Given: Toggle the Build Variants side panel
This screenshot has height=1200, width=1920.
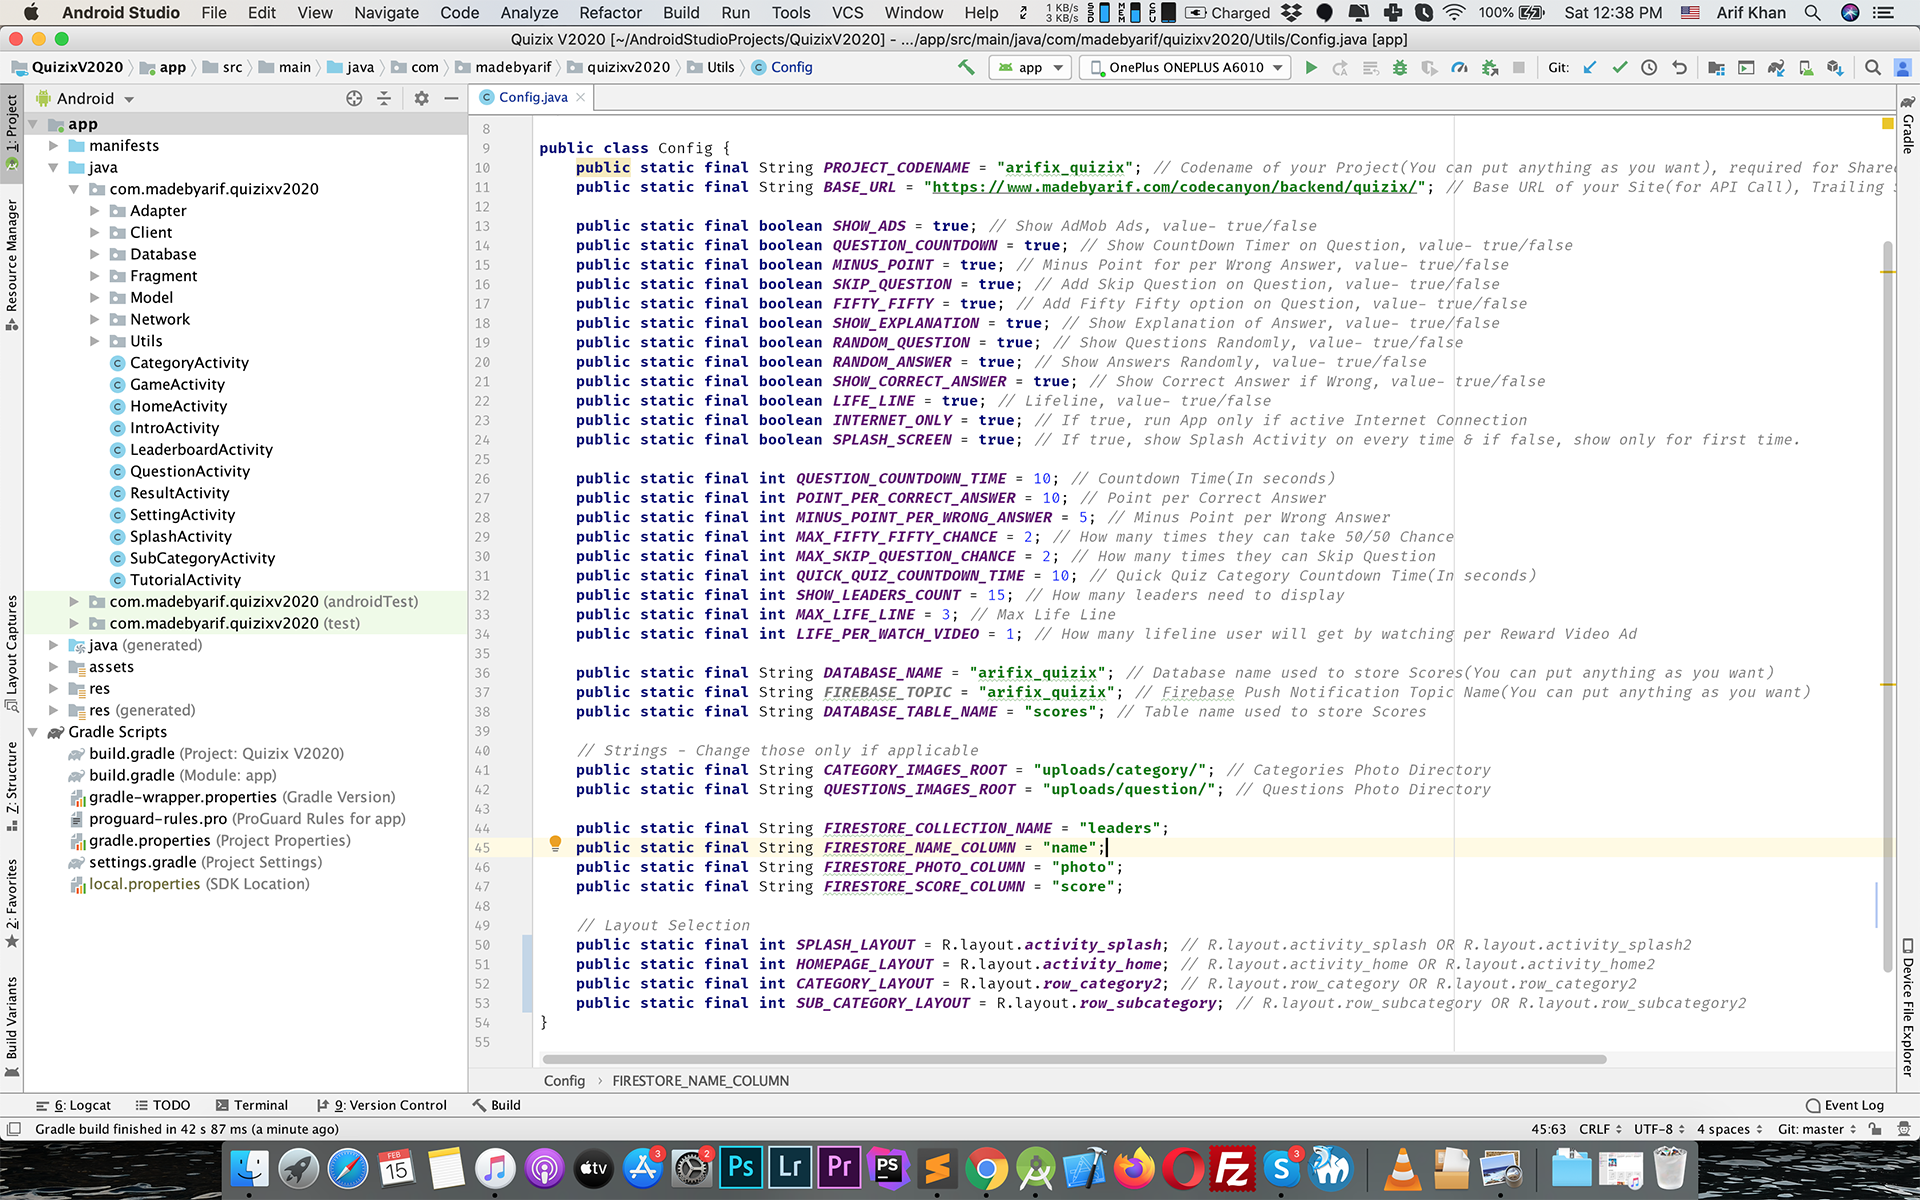Looking at the screenshot, I should click(12, 1020).
